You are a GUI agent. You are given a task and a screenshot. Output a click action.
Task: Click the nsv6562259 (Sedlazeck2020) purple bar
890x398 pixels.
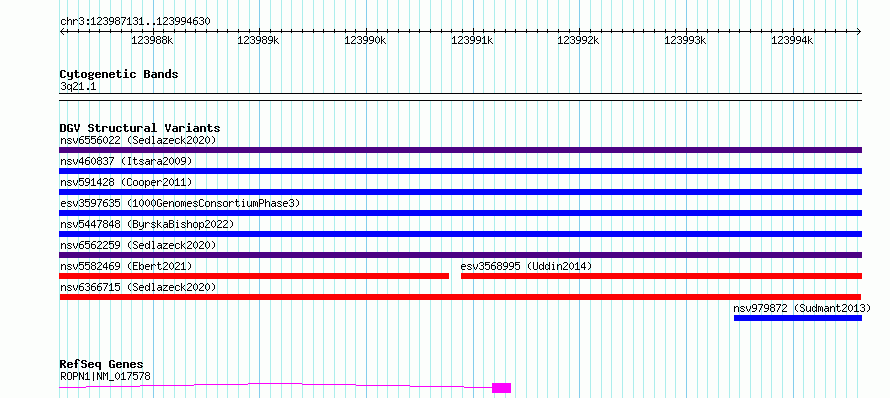click(x=460, y=255)
